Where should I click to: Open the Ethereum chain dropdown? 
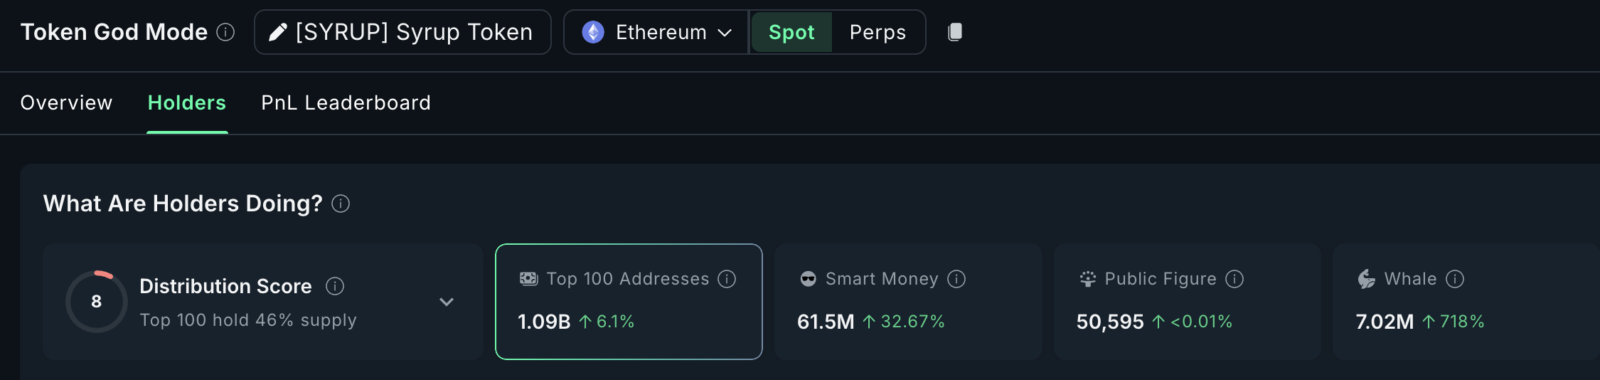656,32
